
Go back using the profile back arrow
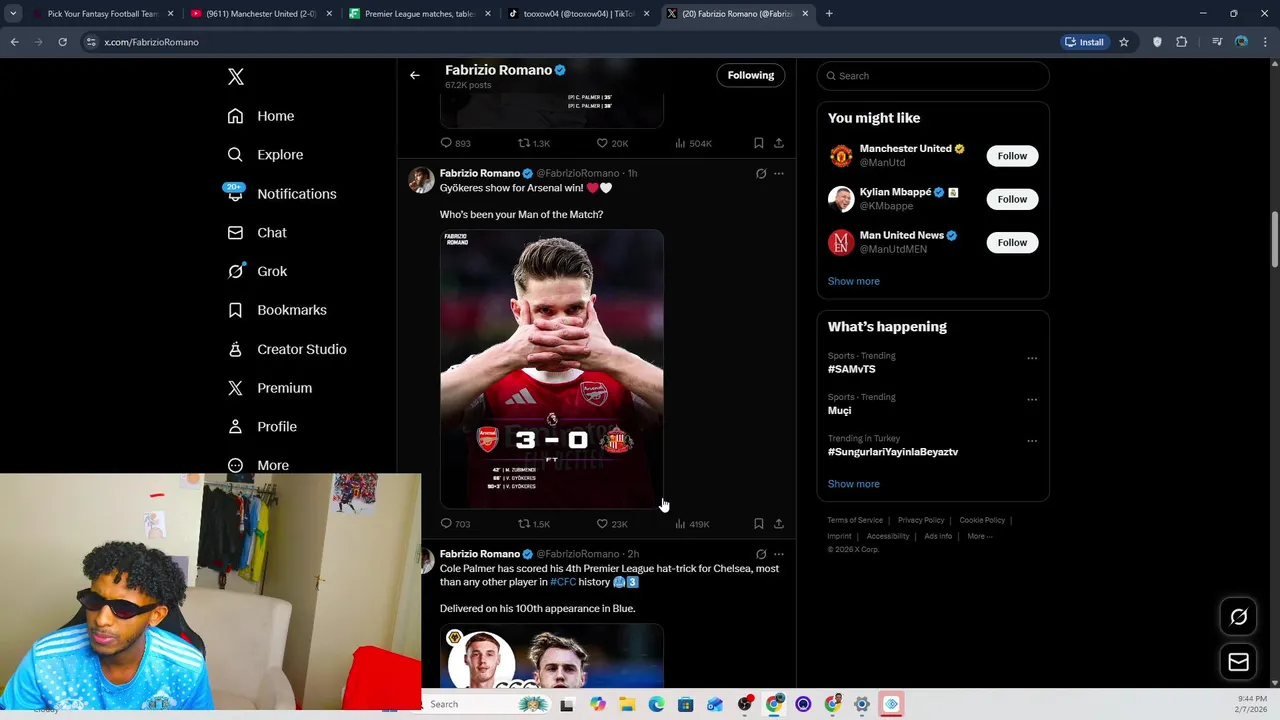[414, 75]
